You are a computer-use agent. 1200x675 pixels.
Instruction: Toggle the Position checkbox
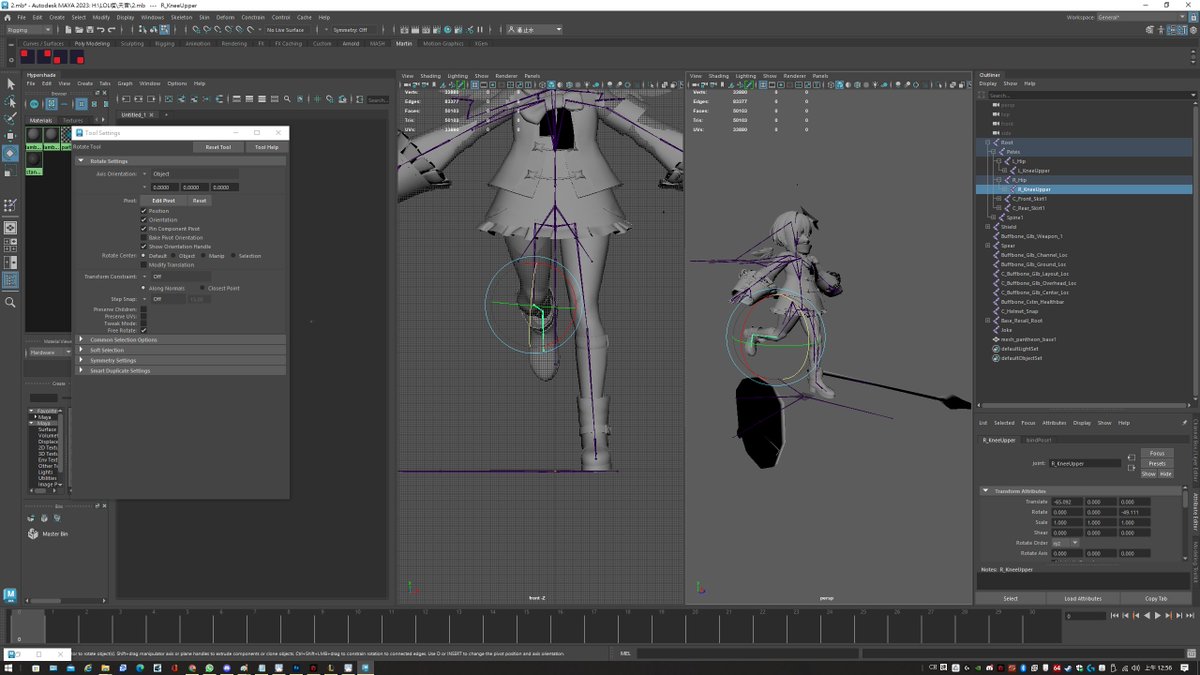pyautogui.click(x=144, y=211)
